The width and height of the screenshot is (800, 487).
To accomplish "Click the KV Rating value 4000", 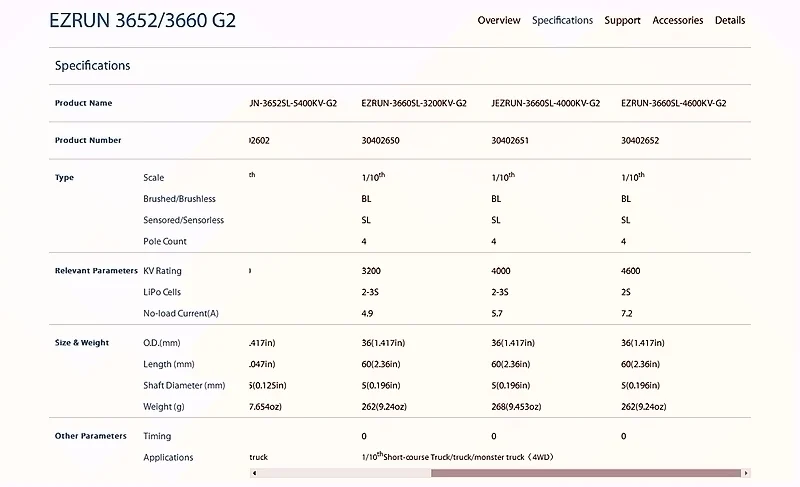I will point(501,271).
